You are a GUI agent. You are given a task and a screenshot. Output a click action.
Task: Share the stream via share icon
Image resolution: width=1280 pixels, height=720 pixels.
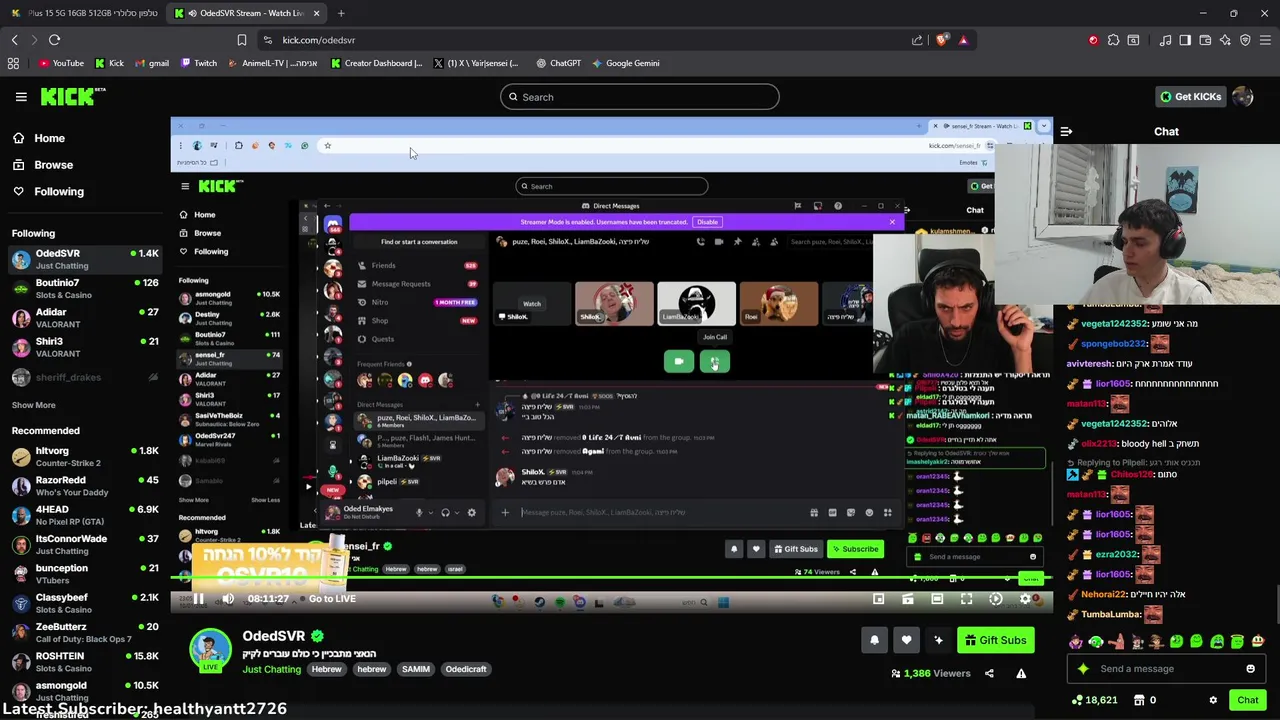[989, 673]
